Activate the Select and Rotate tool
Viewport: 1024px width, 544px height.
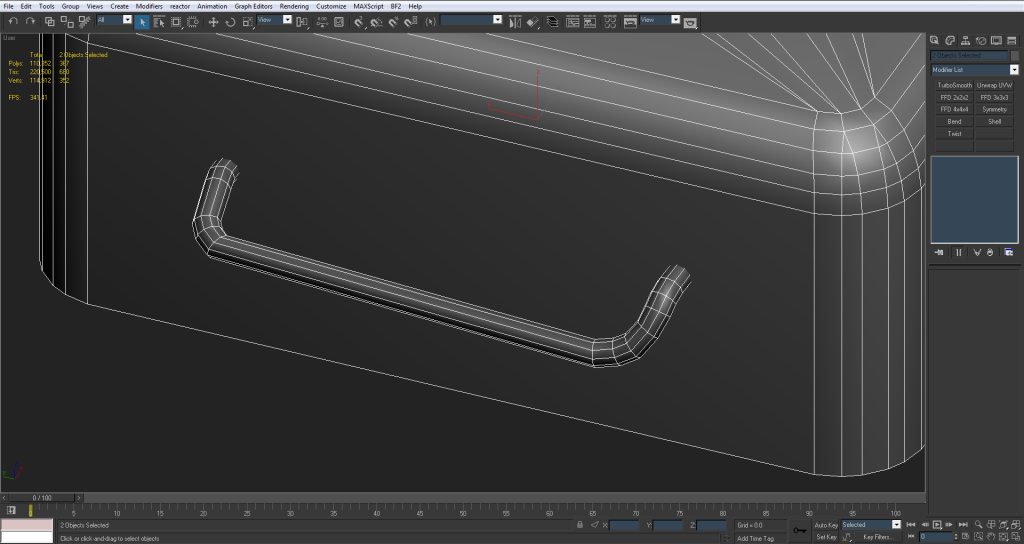point(231,20)
